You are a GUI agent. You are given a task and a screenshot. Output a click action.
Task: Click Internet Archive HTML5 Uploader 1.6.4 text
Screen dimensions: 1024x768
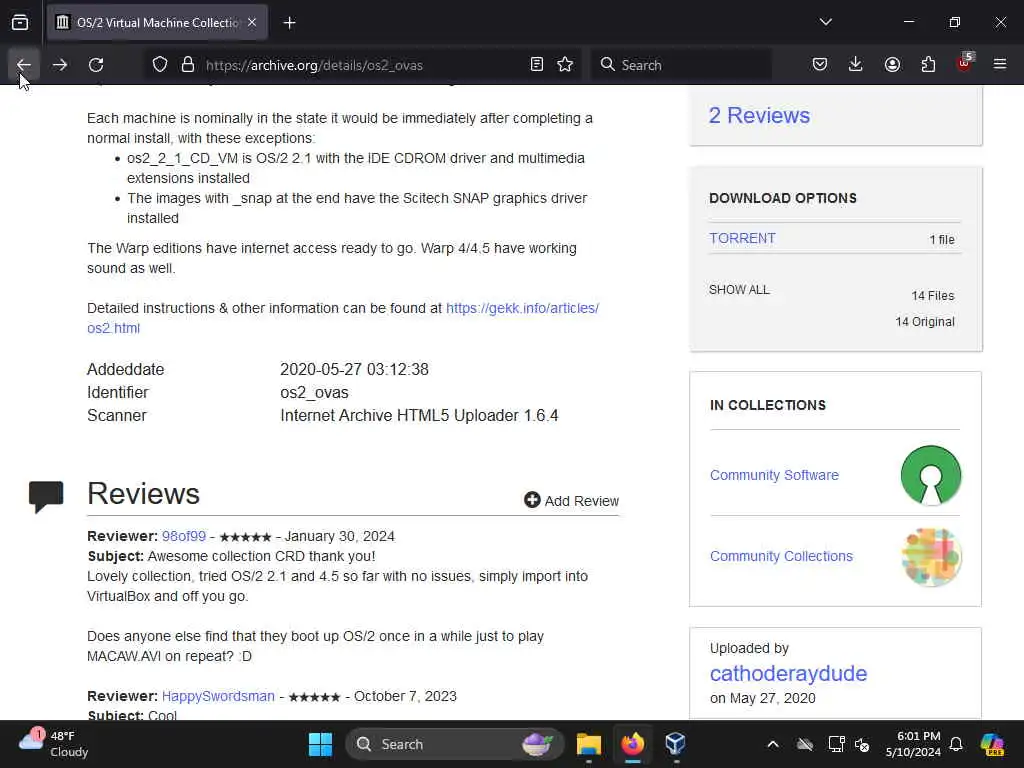coord(419,415)
